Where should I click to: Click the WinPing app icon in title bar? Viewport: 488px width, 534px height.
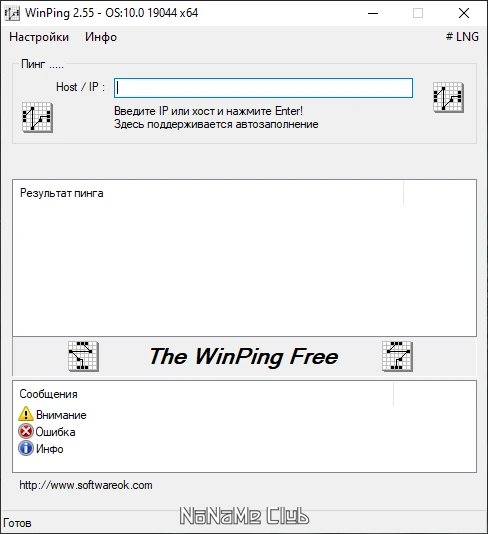[x=12, y=13]
